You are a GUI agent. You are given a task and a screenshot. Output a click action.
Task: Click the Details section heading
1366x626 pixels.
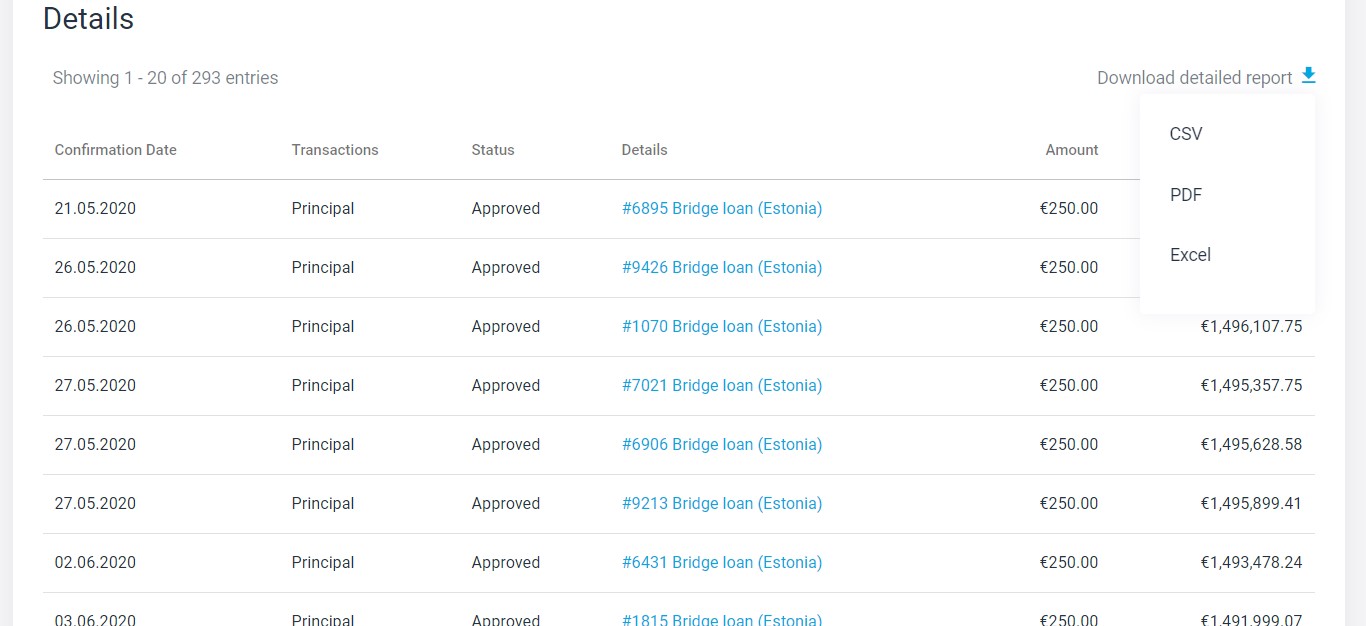(x=88, y=19)
